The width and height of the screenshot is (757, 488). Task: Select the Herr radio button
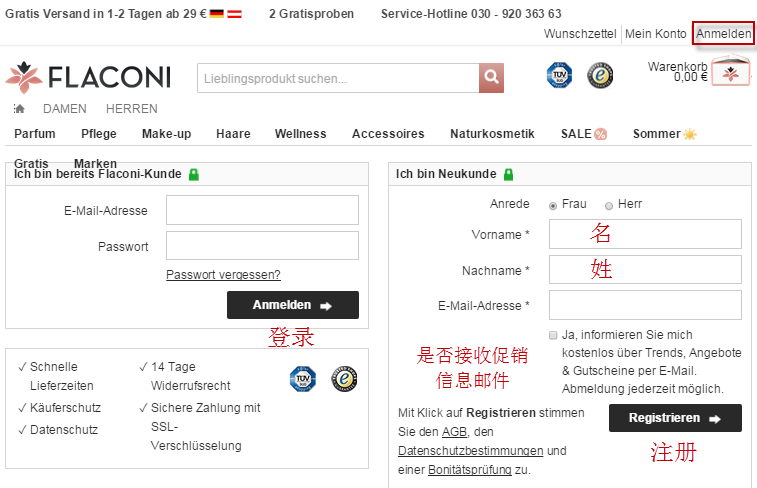click(x=609, y=206)
